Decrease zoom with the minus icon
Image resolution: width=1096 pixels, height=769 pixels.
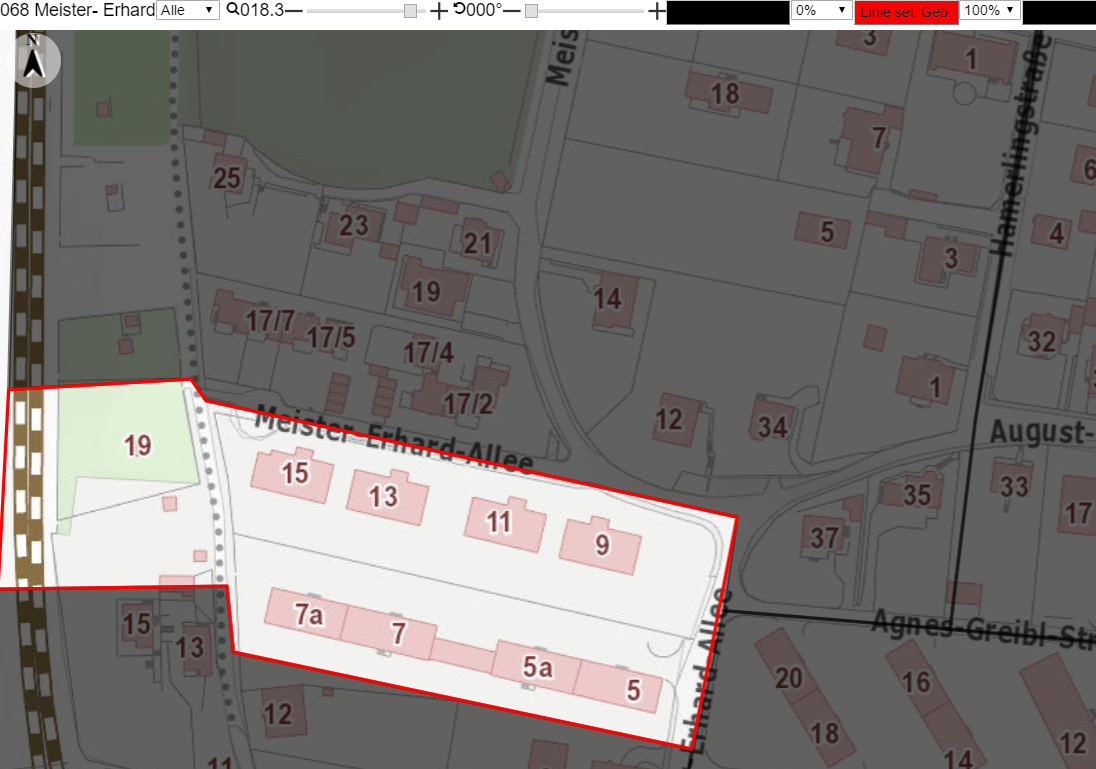point(294,10)
